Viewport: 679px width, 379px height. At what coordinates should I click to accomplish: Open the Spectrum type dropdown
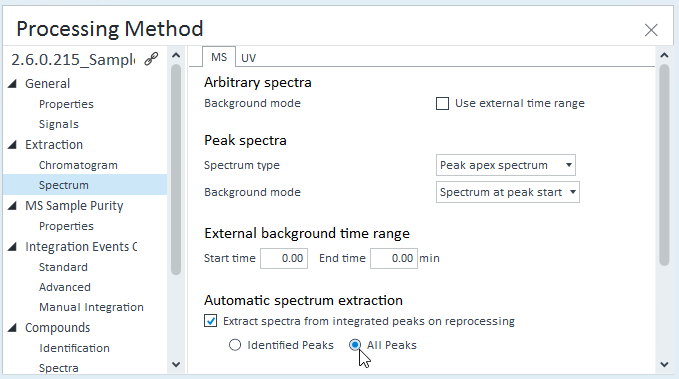point(505,165)
